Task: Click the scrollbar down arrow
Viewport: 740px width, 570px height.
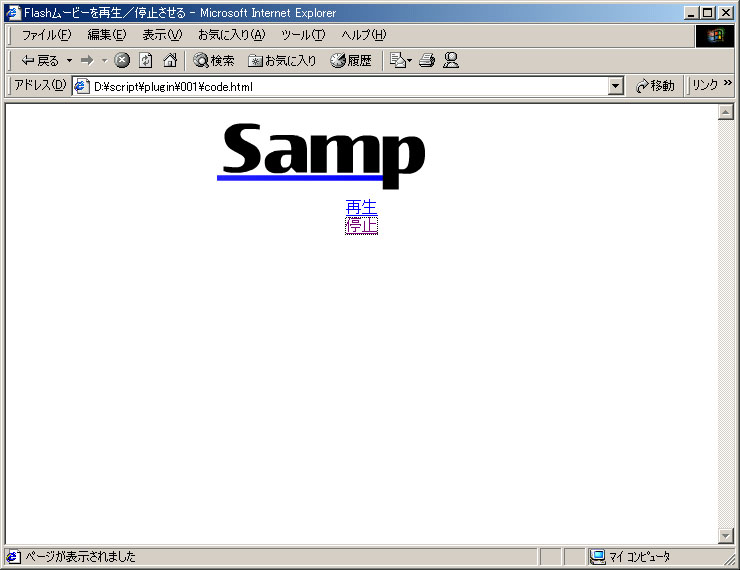Action: point(725,536)
